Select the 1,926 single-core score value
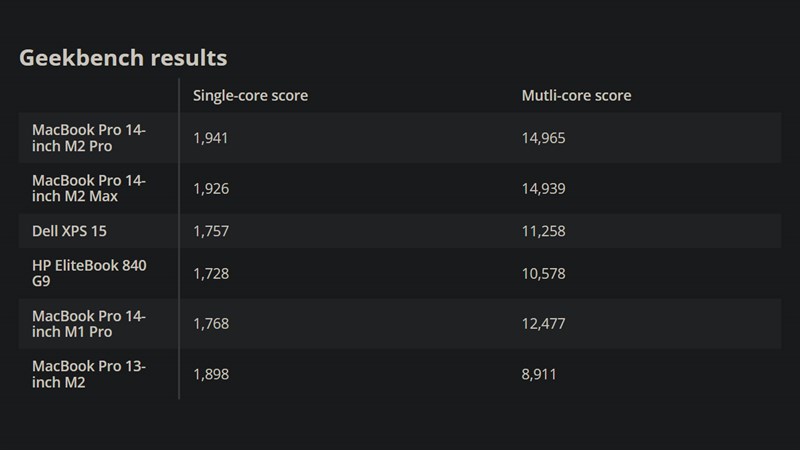The height and width of the screenshot is (450, 800). [211, 188]
